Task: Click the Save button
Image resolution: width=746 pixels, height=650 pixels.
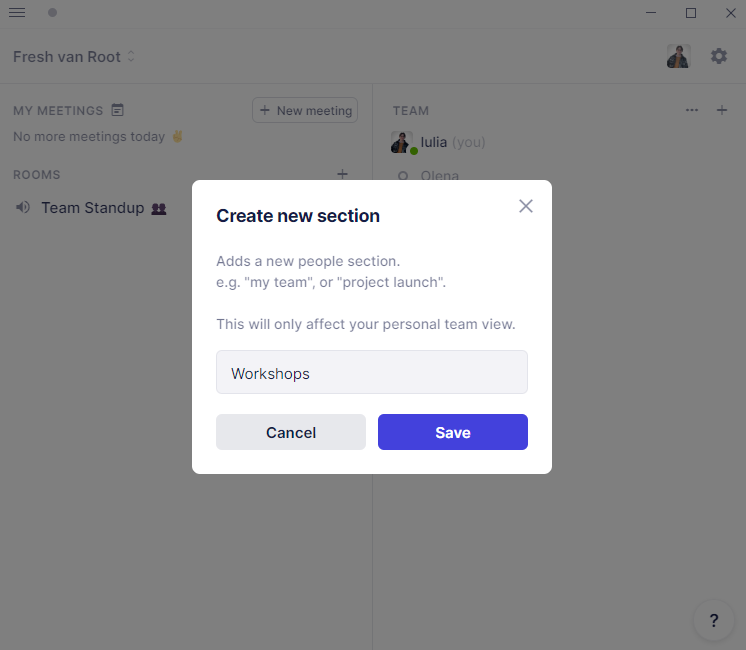Action: [452, 432]
